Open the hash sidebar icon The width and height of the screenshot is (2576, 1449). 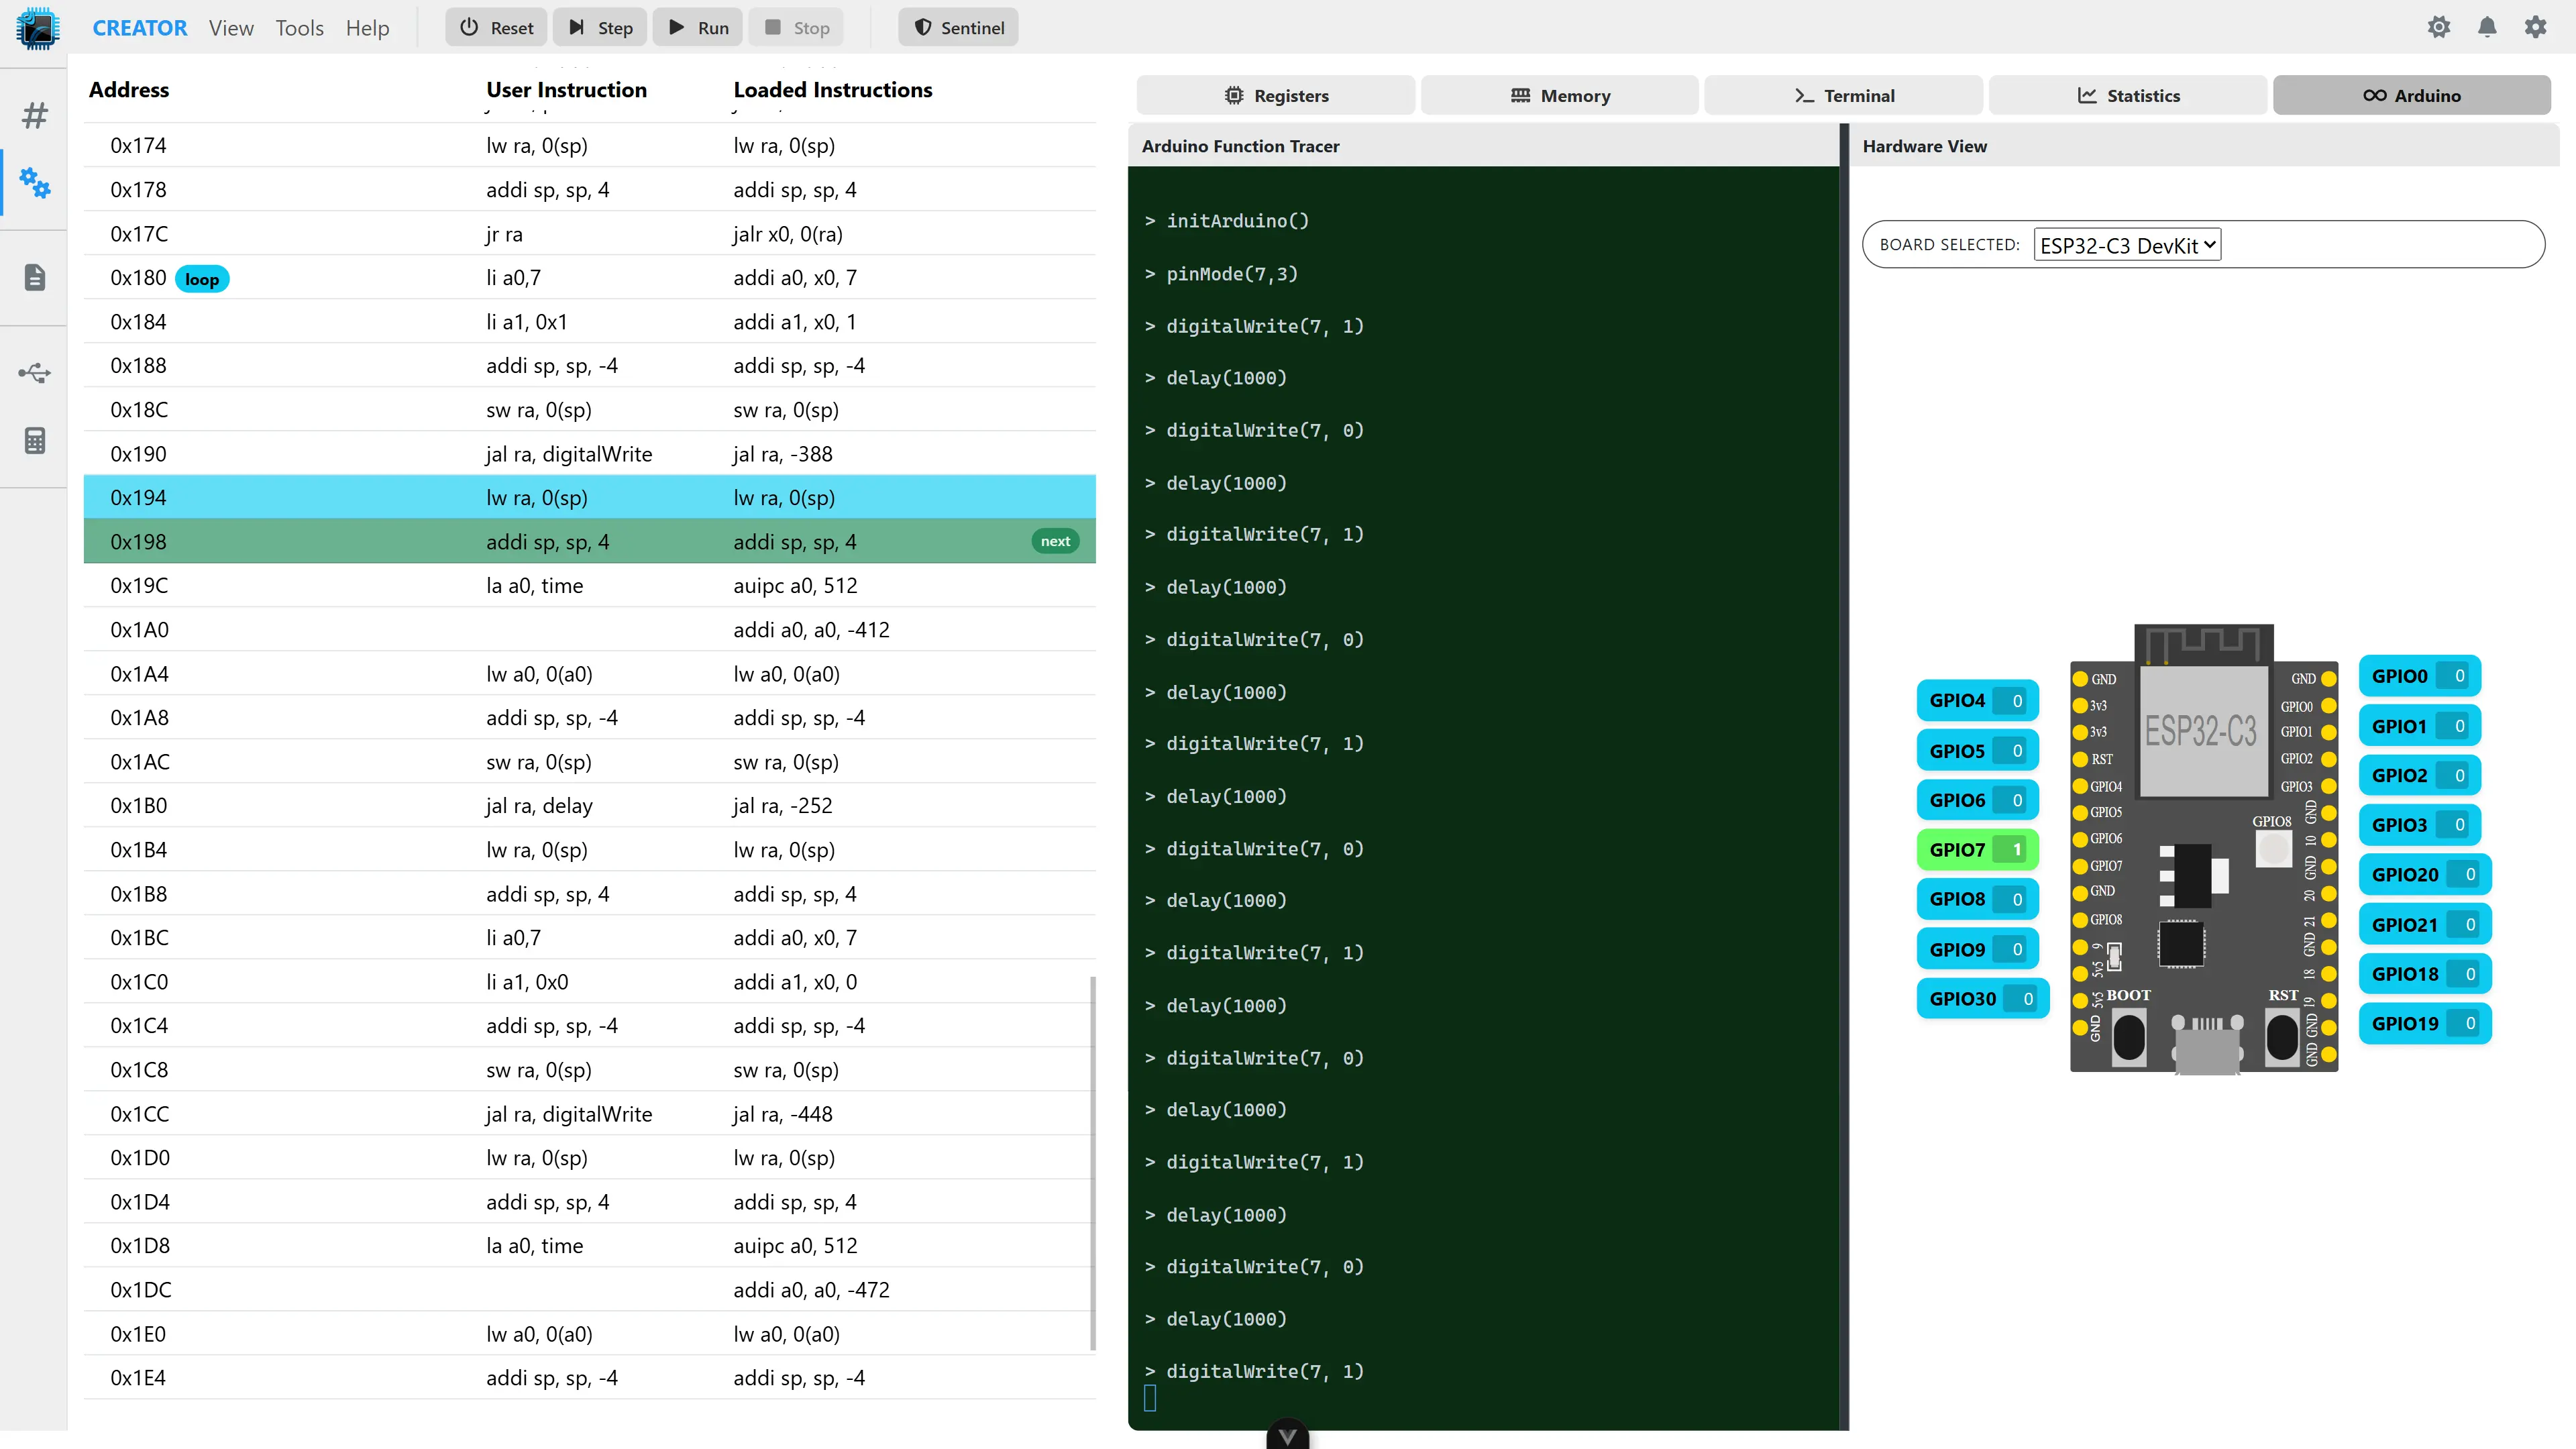coord(35,116)
